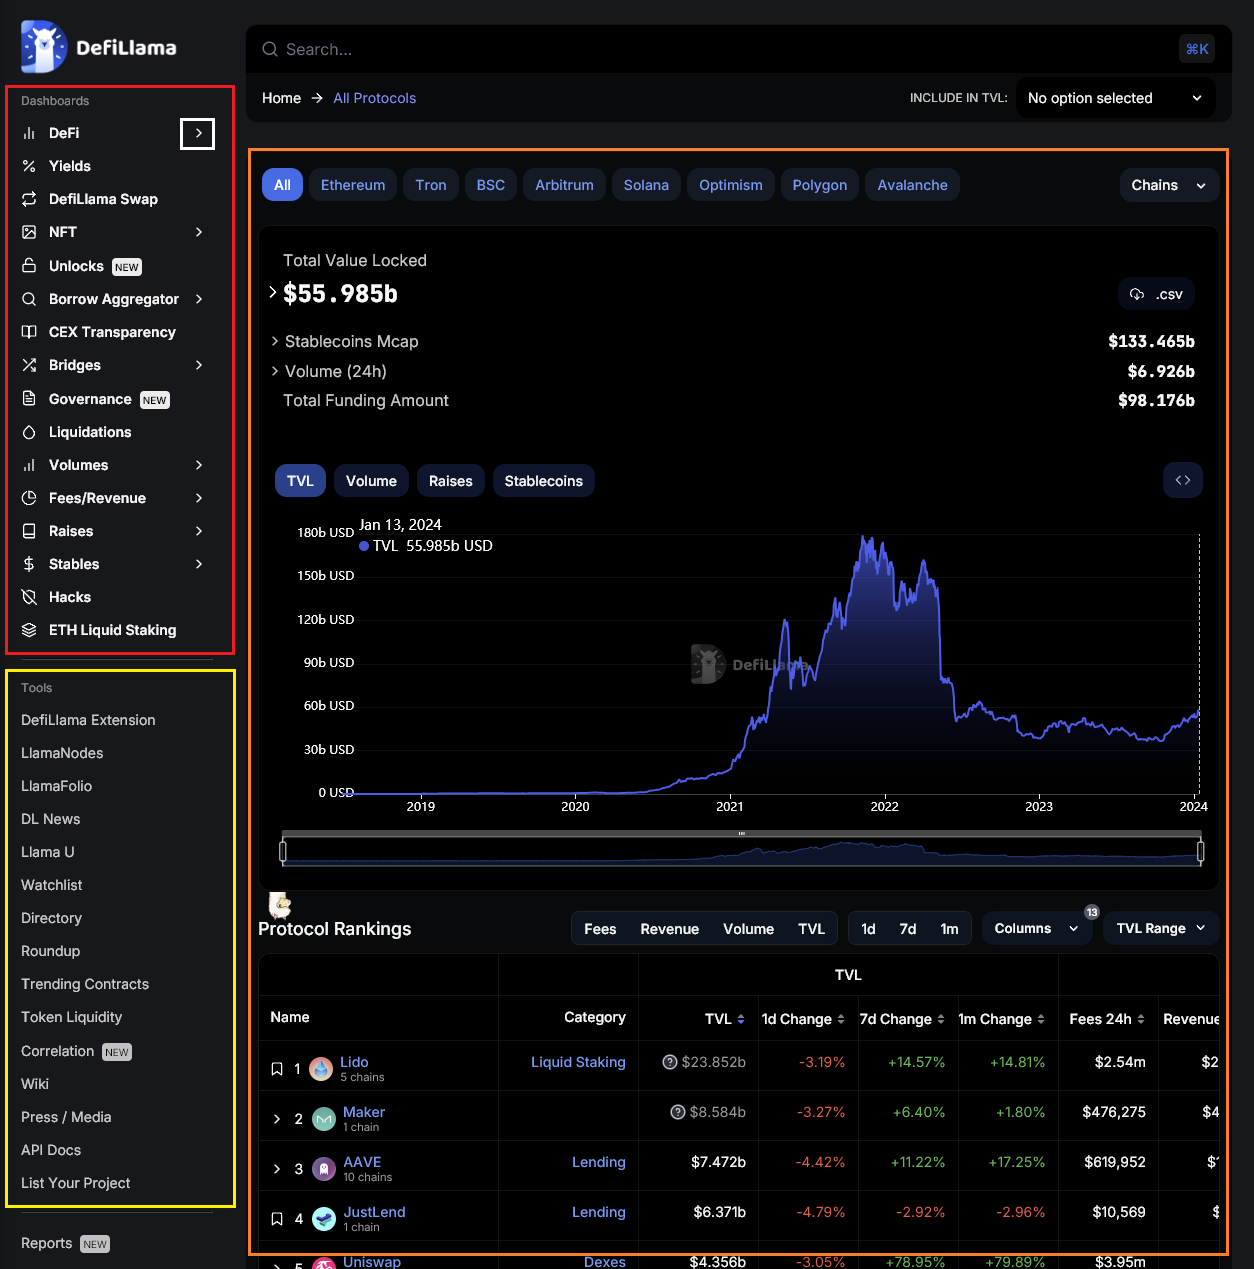
Task: Bookmark the Lido protocol row
Action: pyautogui.click(x=277, y=1069)
